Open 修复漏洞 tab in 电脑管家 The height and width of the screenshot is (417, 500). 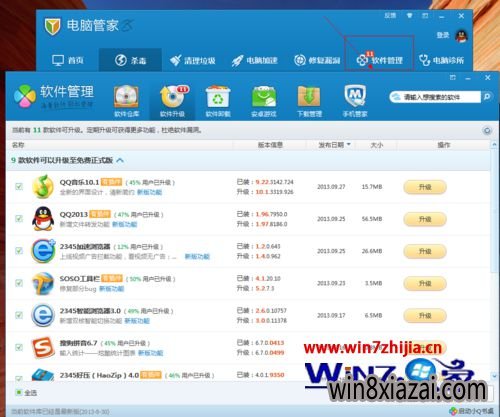click(317, 60)
